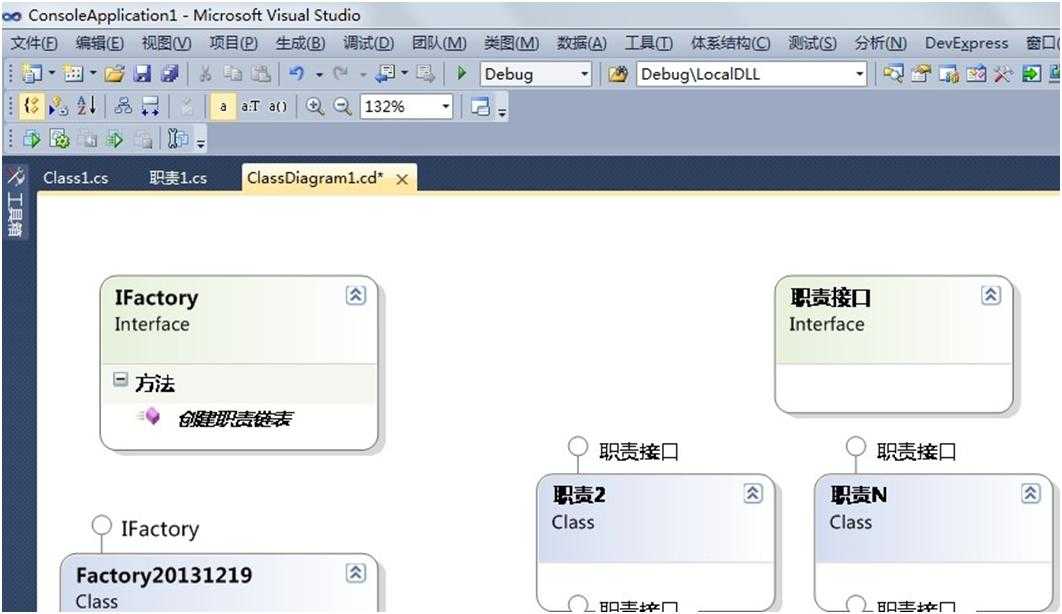1062x614 pixels.
Task: Click the Find in Files folder icon
Action: [x=618, y=74]
